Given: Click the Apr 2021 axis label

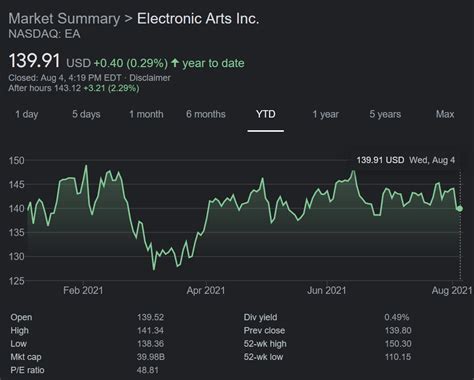Looking at the screenshot, I should [x=206, y=290].
